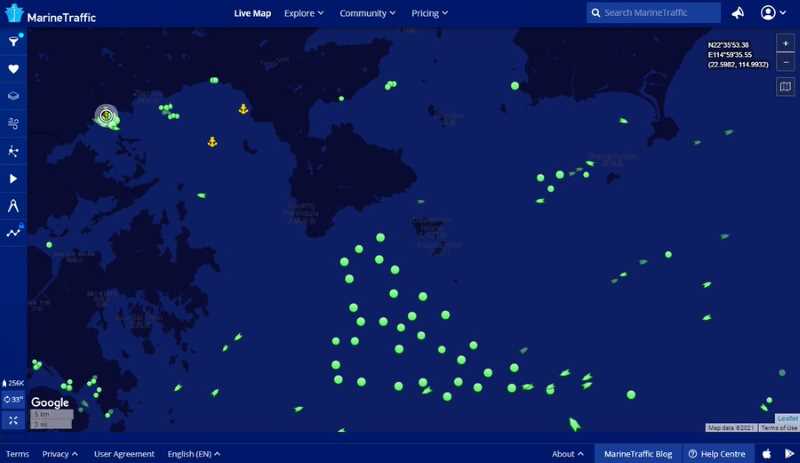Click the Help Centre button
The image size is (800, 463).
coord(718,454)
